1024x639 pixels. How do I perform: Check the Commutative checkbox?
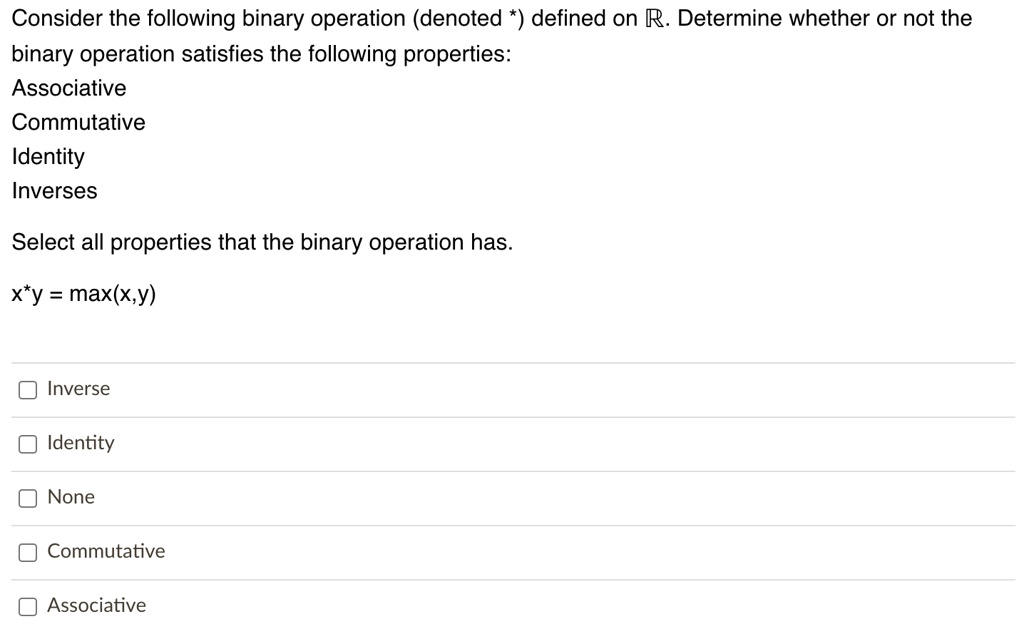[x=27, y=551]
